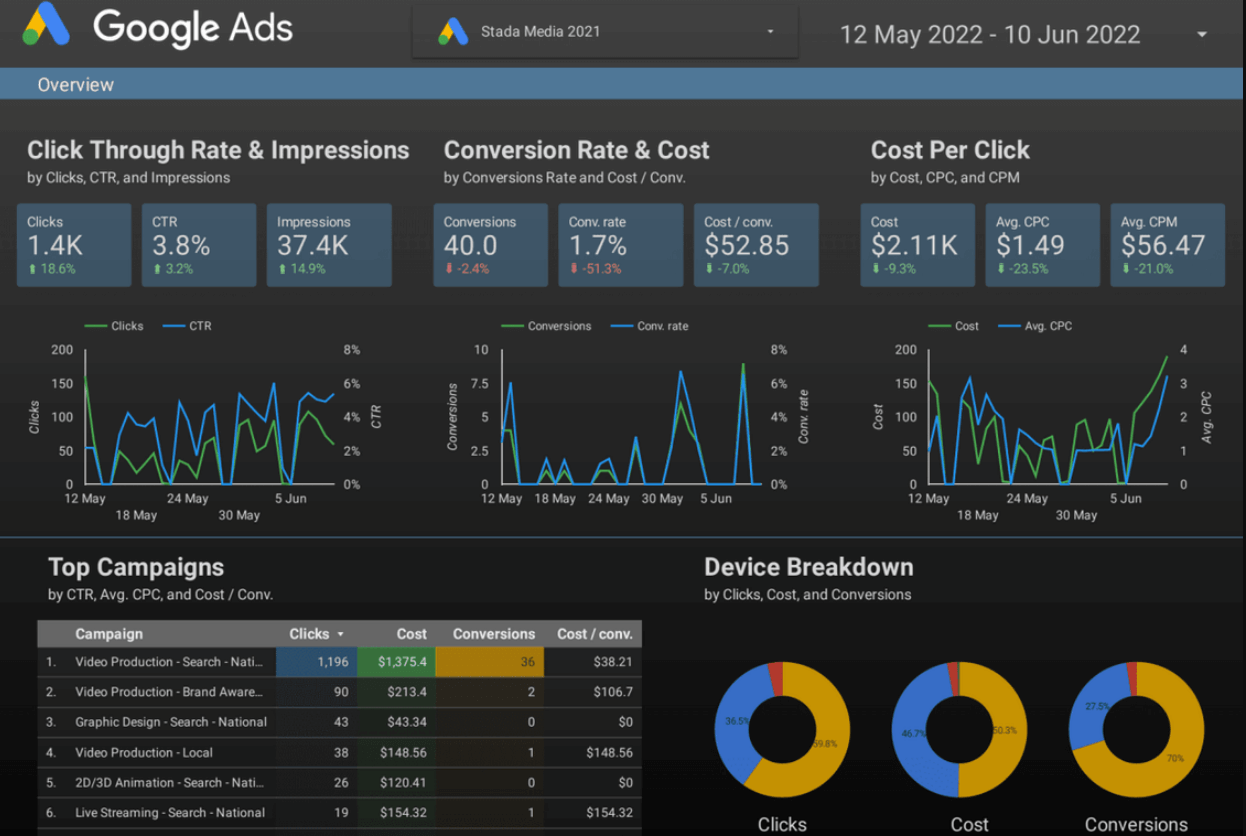This screenshot has height=836, width=1246.
Task: Toggle Clicks legend in first chart
Action: [x=114, y=326]
